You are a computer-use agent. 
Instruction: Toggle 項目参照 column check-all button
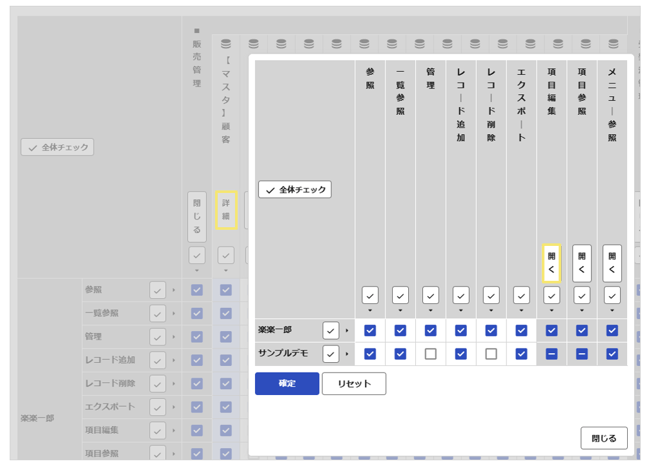[582, 295]
